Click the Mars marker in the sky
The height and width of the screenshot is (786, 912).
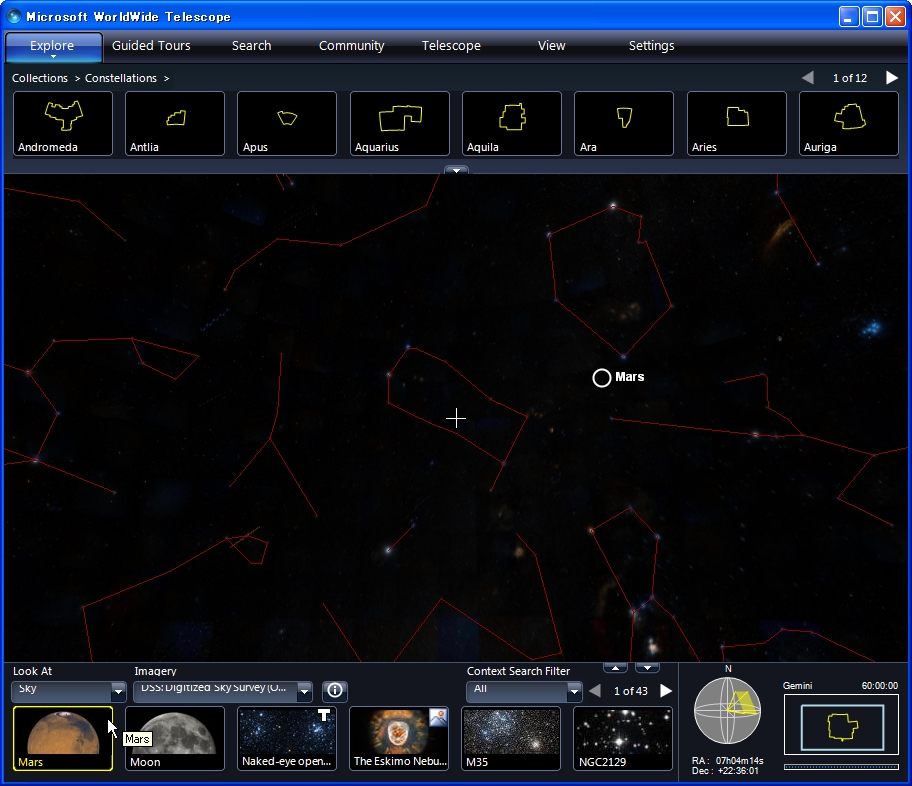602,378
